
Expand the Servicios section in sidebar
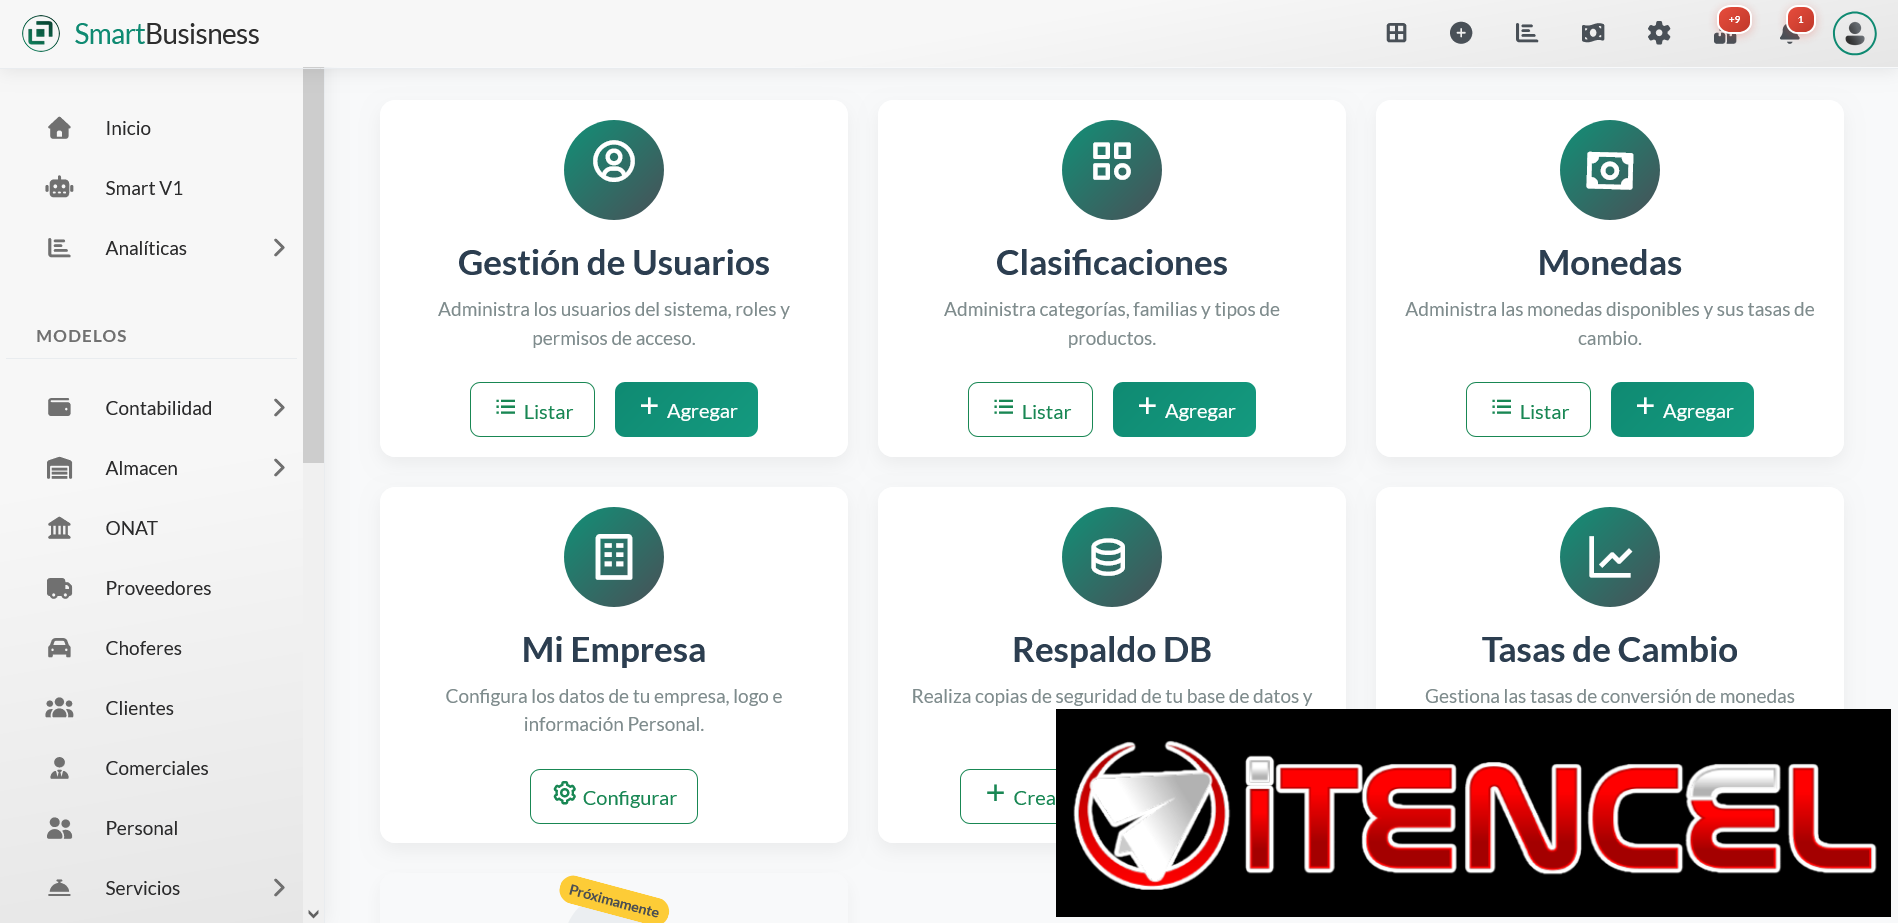(x=279, y=887)
